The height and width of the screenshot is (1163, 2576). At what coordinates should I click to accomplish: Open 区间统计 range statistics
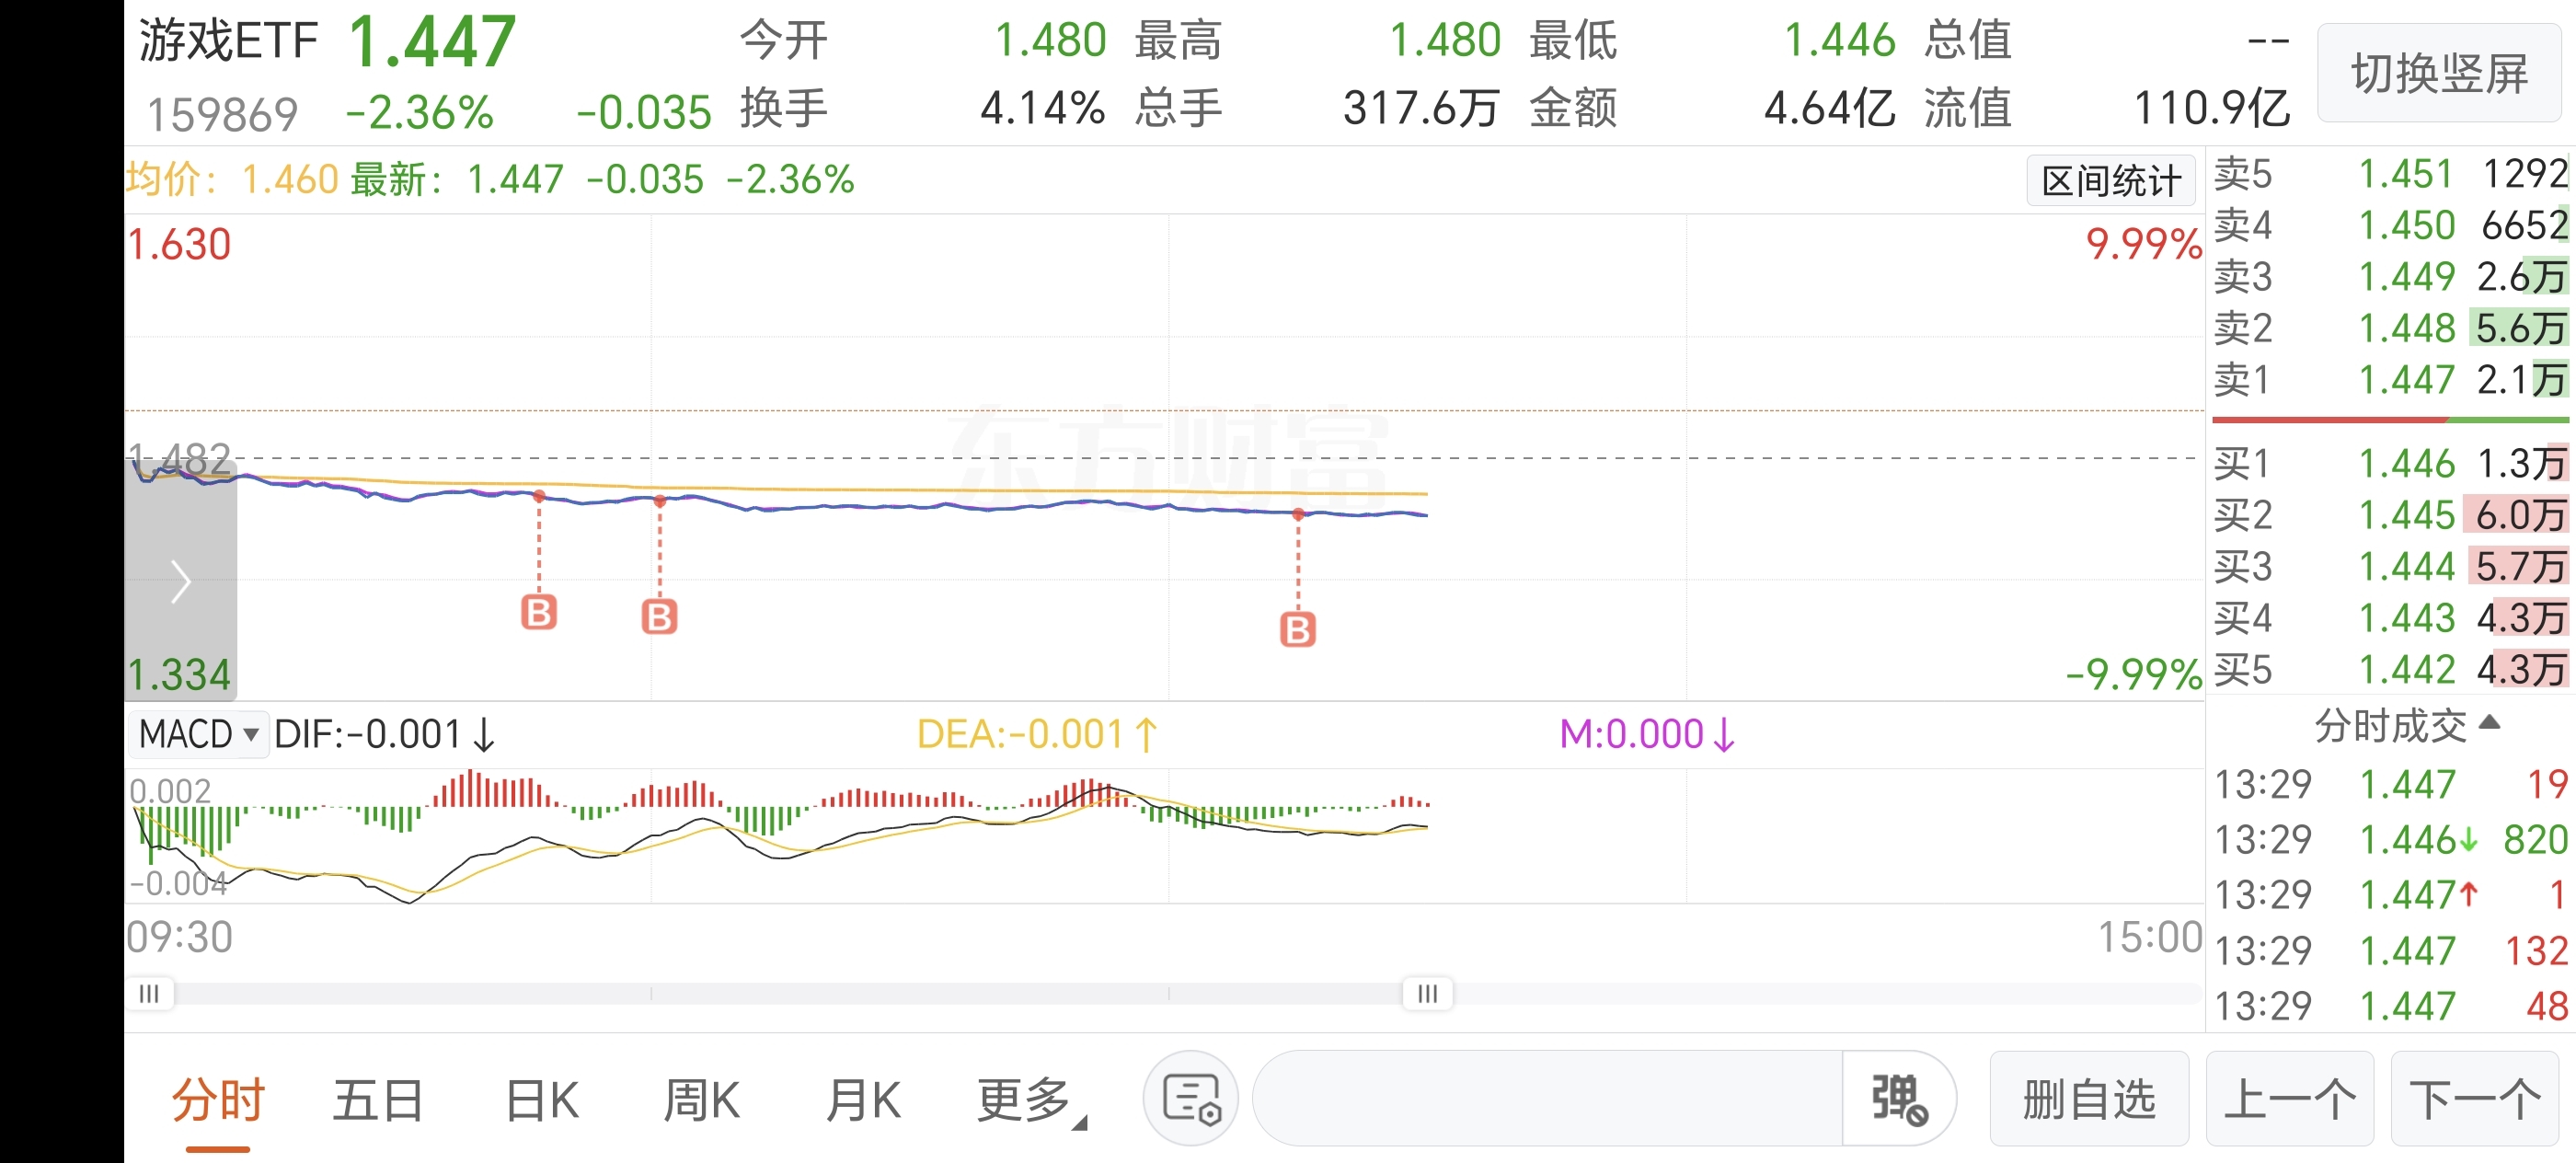(x=2110, y=181)
